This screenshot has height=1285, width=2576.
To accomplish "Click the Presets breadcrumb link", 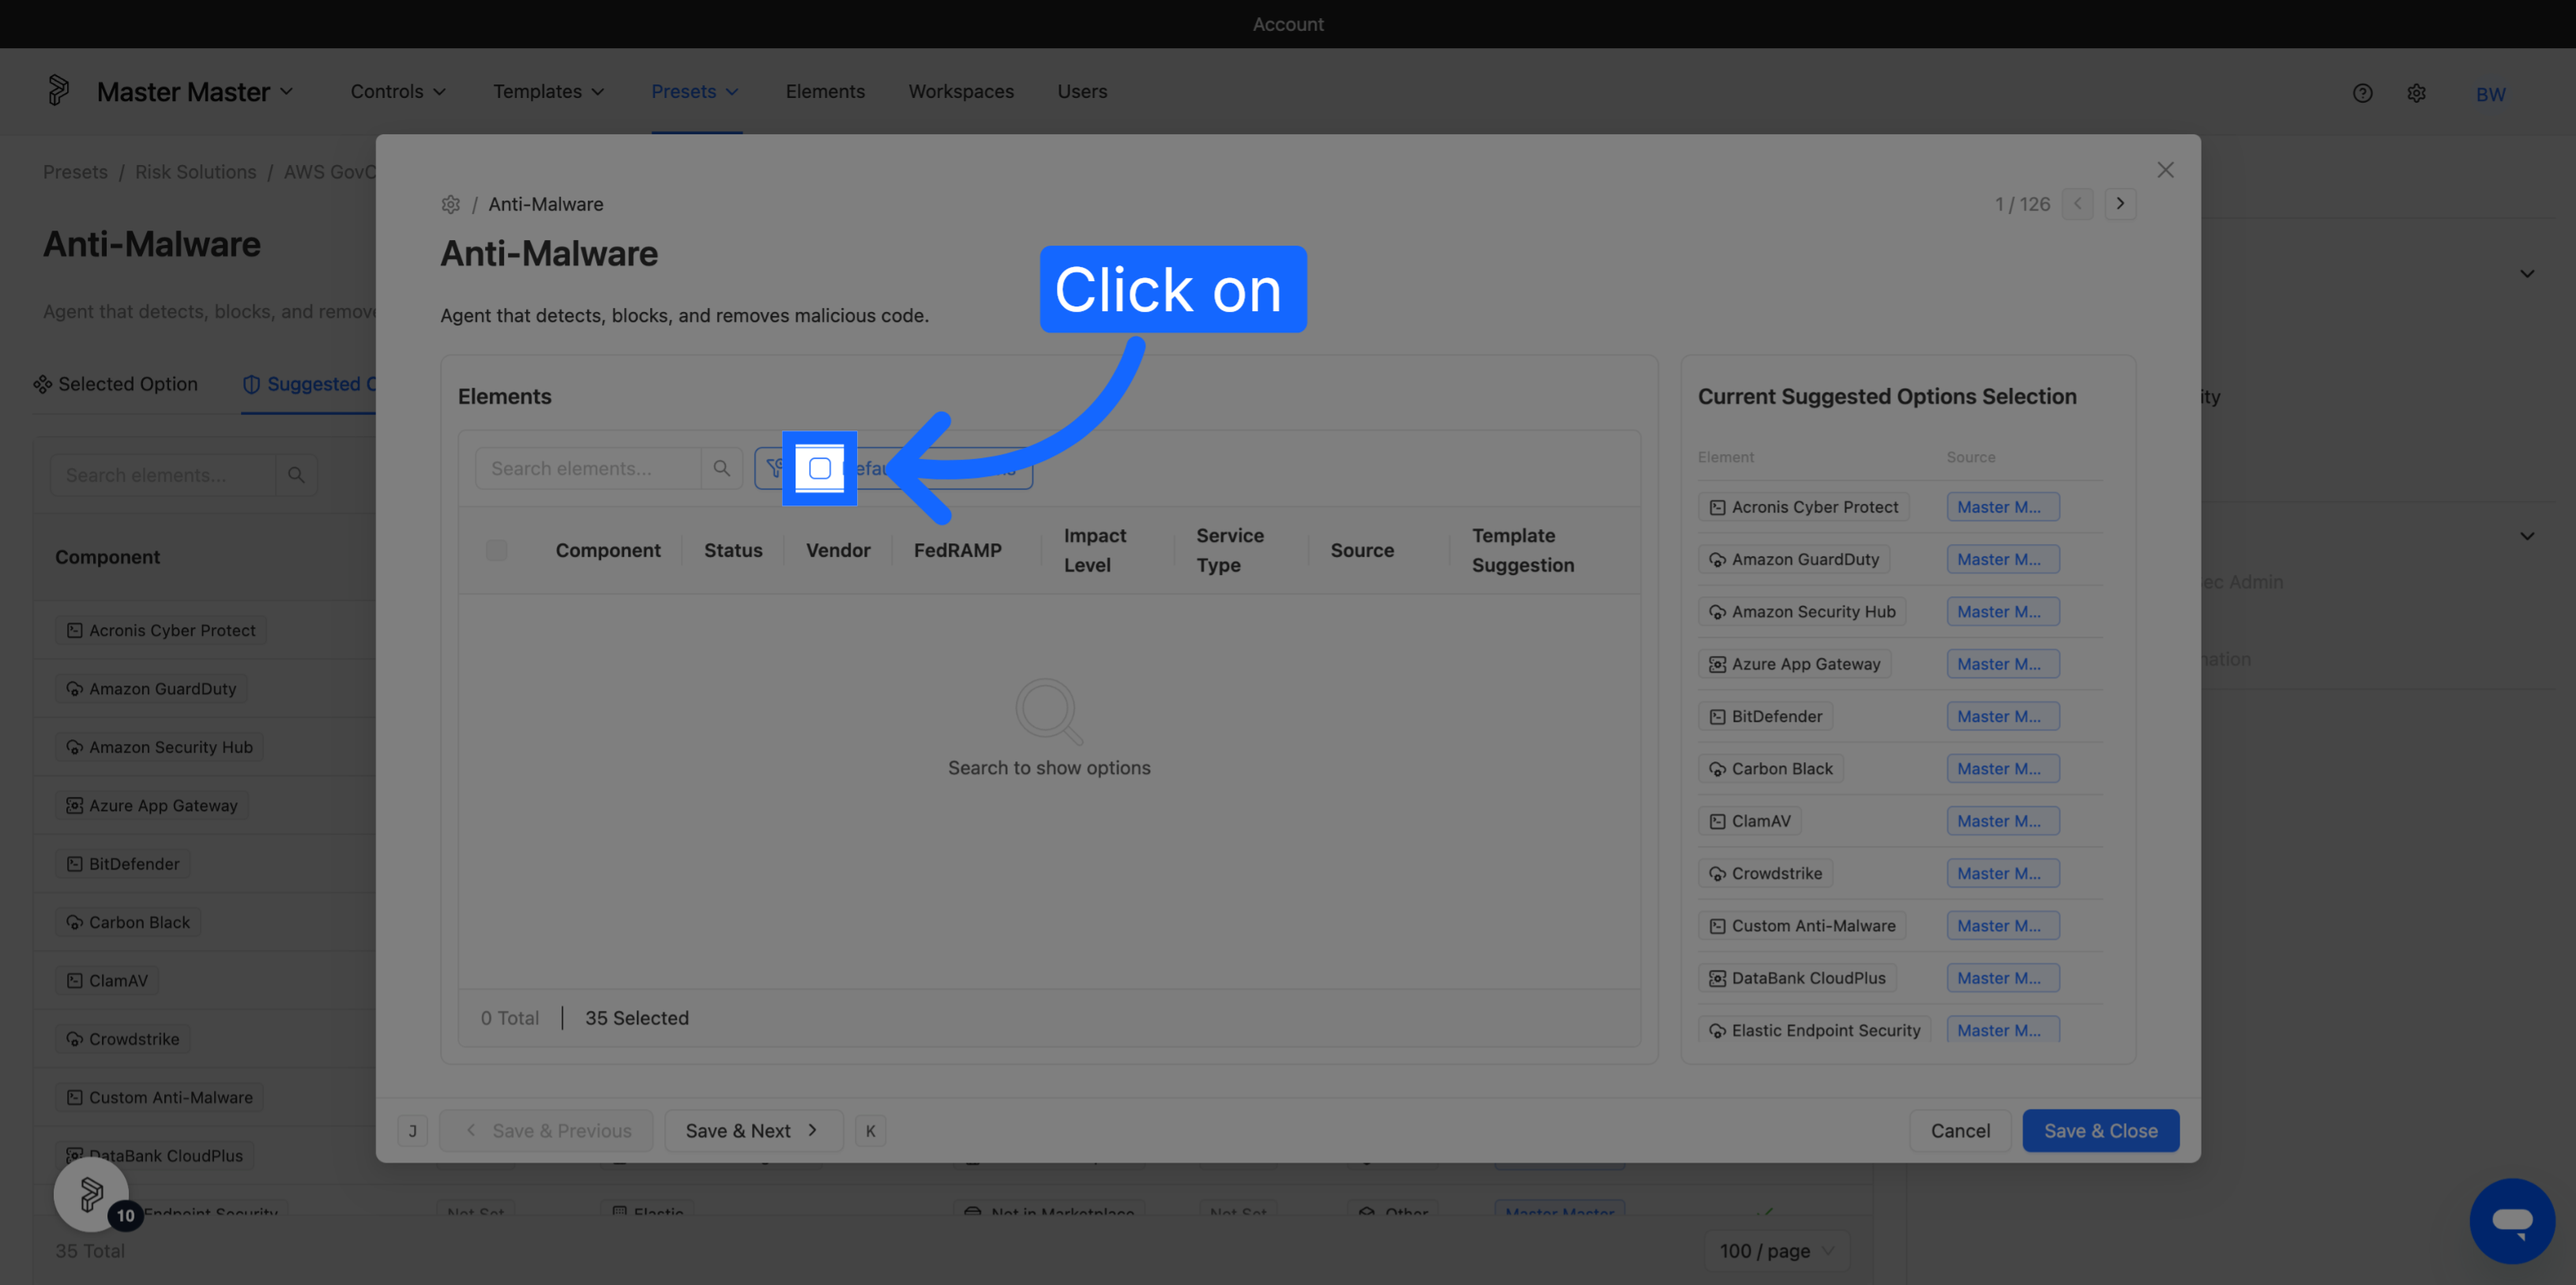I will pos(75,172).
